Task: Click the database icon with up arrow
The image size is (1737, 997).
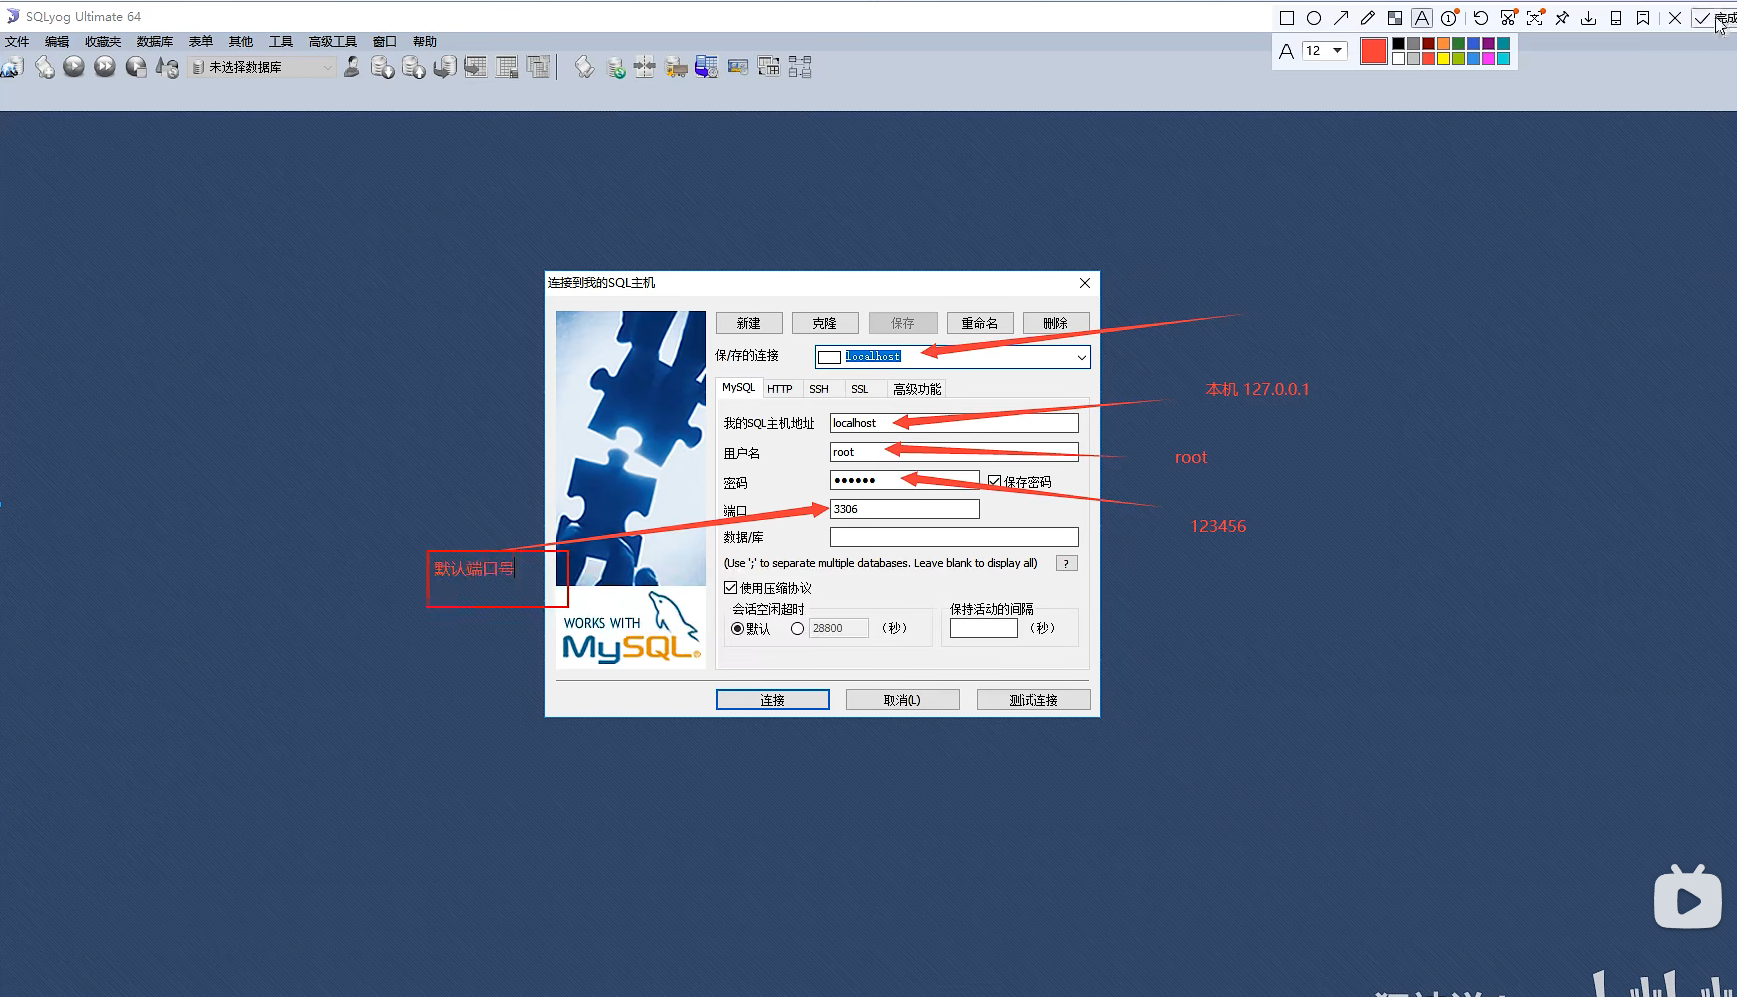Action: pyautogui.click(x=413, y=67)
